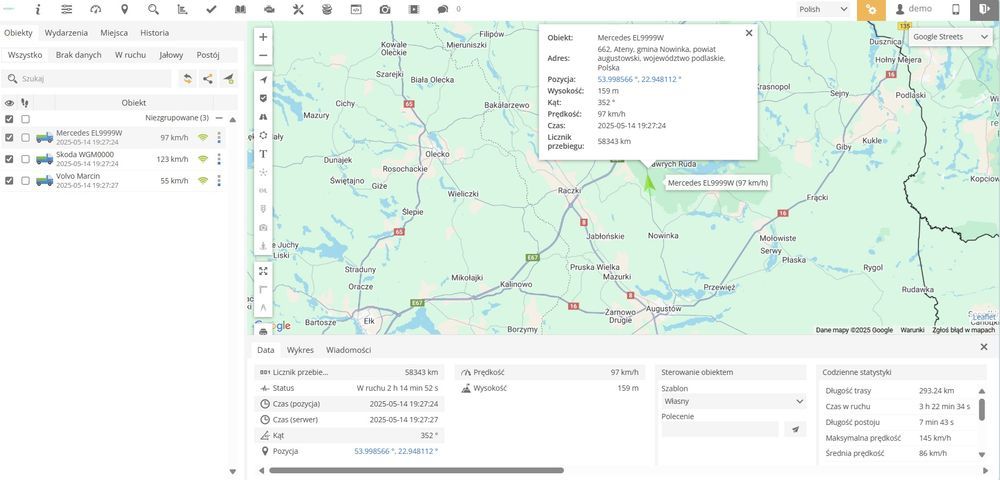Viewport: 1000px width, 480px height.
Task: Open the chat speech bubbles icon
Action: coord(443,10)
